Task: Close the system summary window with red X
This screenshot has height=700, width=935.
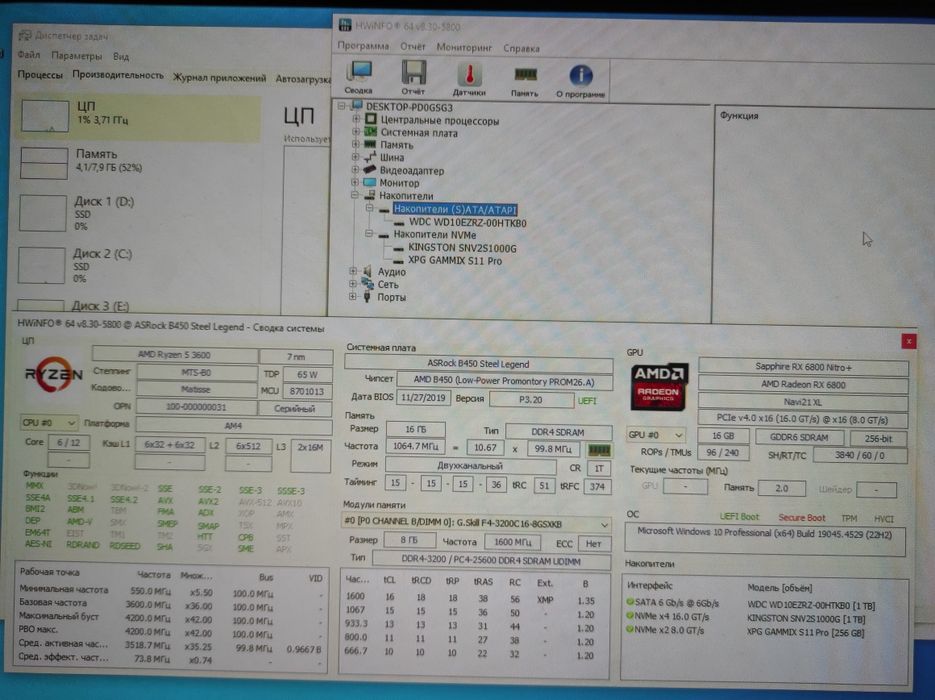Action: 909,341
